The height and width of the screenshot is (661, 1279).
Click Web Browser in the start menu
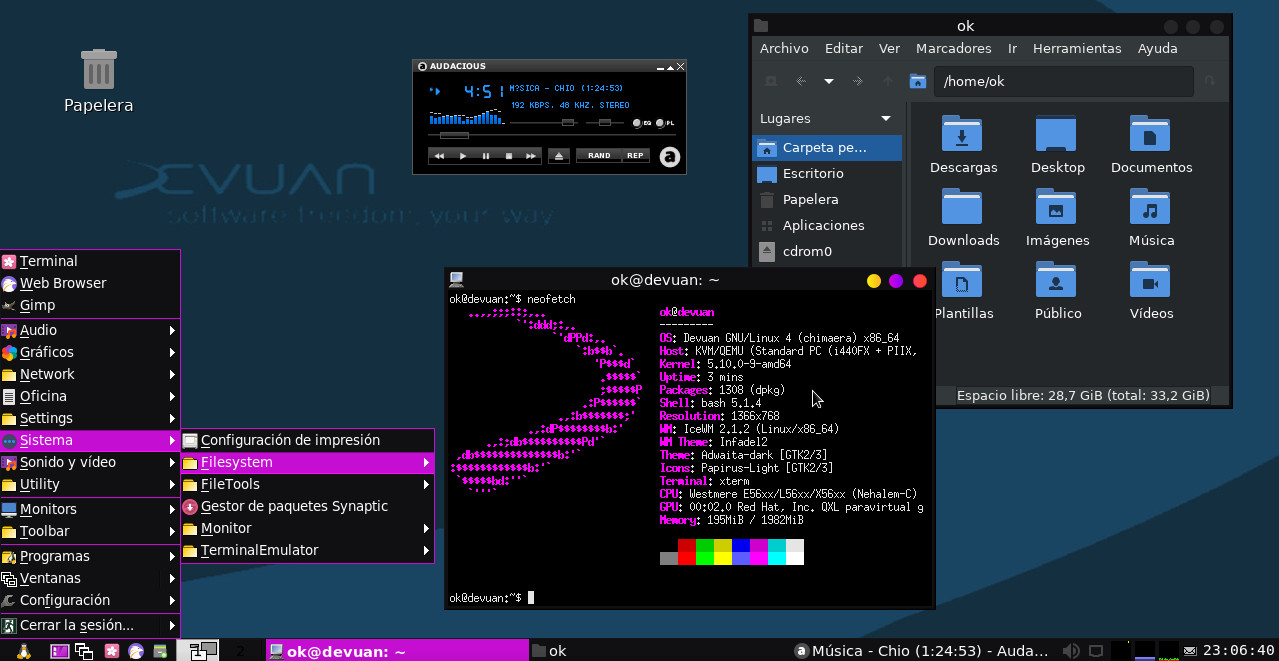(x=90, y=283)
